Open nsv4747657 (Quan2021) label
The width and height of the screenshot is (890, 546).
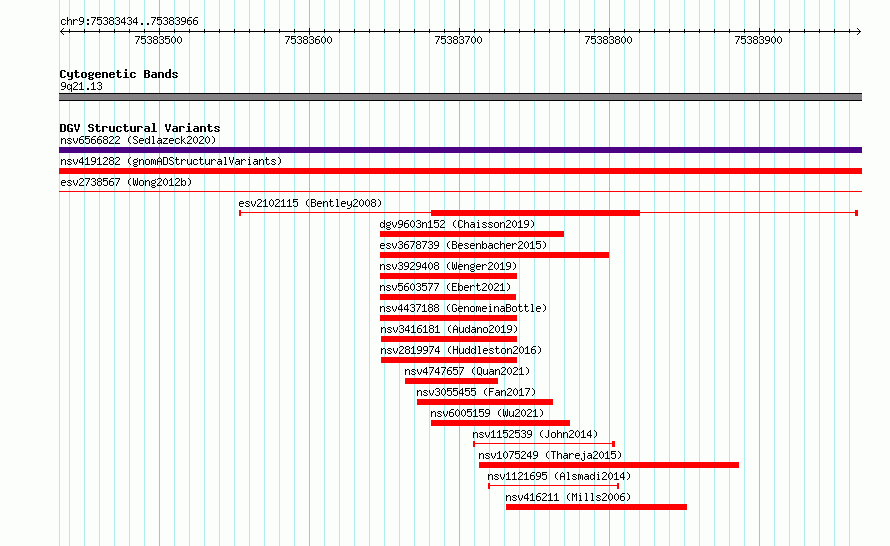(467, 371)
